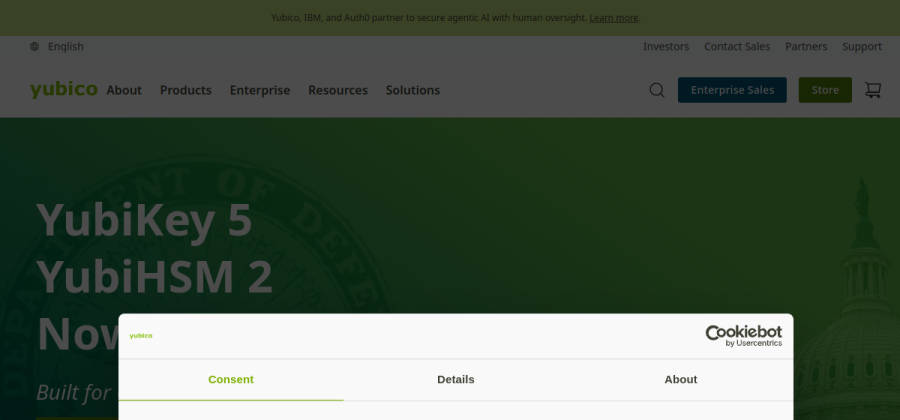900x420 pixels.
Task: Open the Contact Sales link
Action: pos(737,46)
